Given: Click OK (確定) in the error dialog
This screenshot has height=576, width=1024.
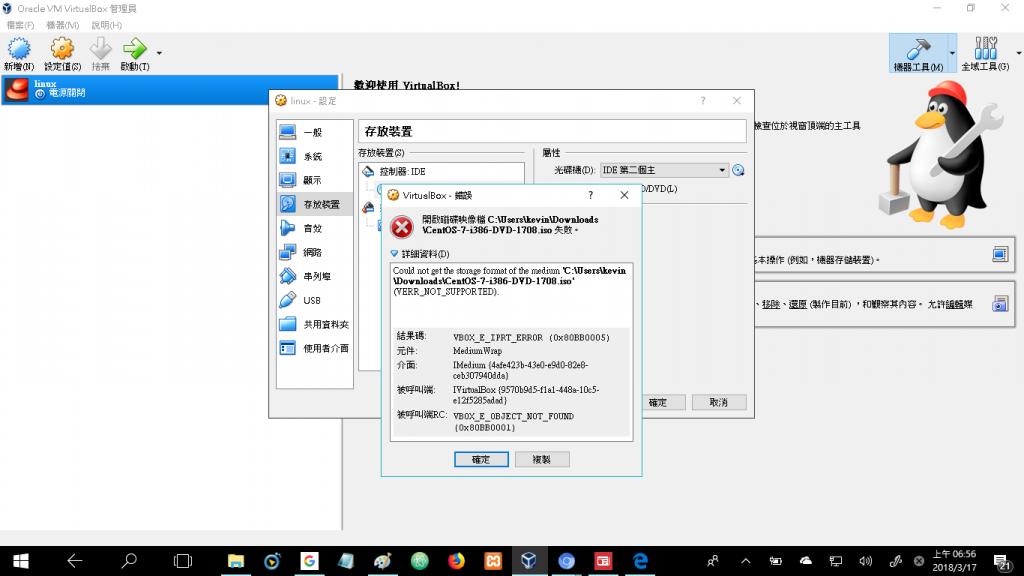Looking at the screenshot, I should pos(481,460).
